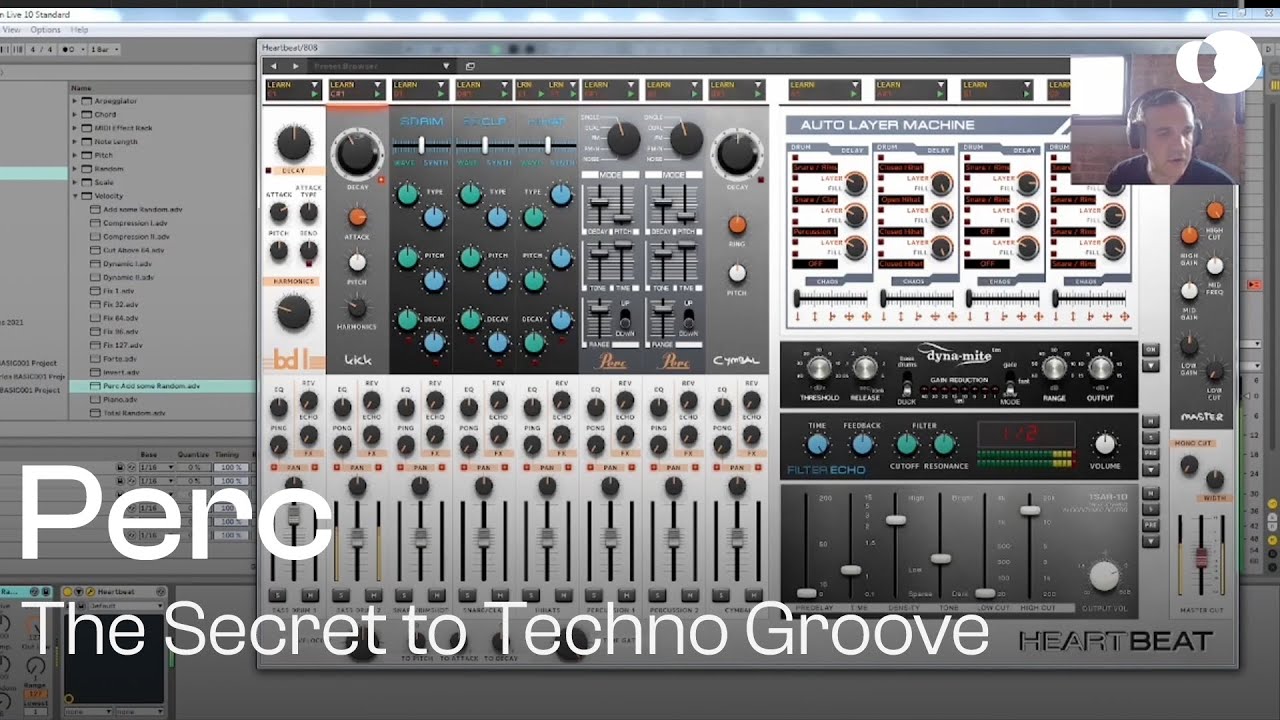
Task: Open the Preset Browser dropdown
Action: point(446,66)
